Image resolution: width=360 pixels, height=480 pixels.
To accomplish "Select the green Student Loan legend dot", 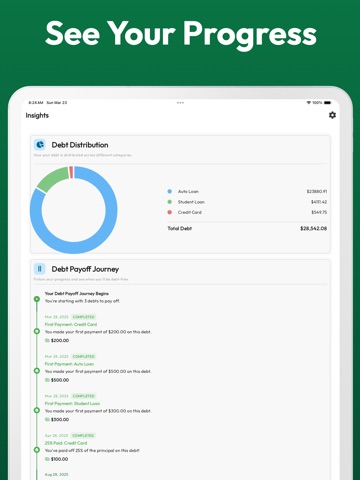I will [169, 202].
